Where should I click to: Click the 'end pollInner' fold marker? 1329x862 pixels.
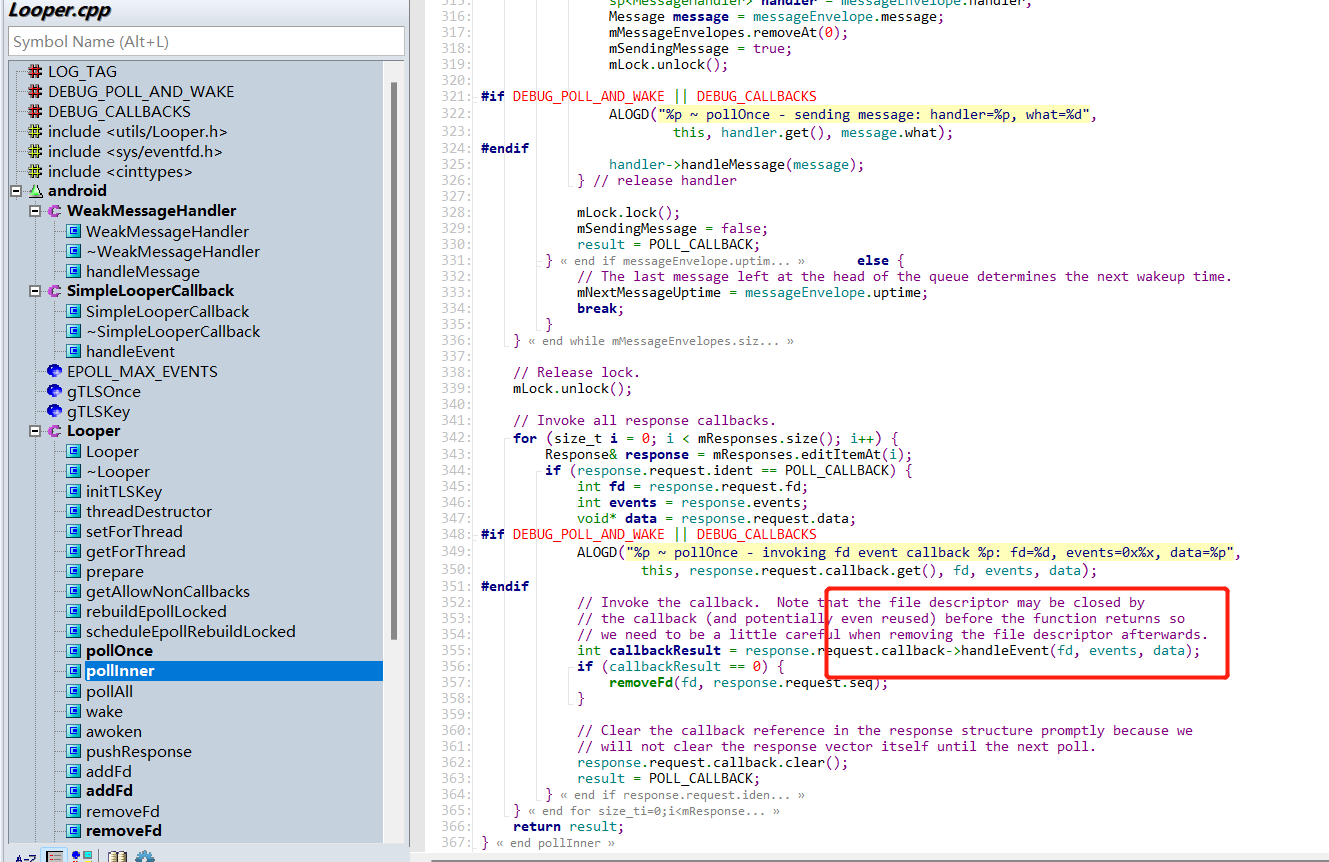(553, 843)
